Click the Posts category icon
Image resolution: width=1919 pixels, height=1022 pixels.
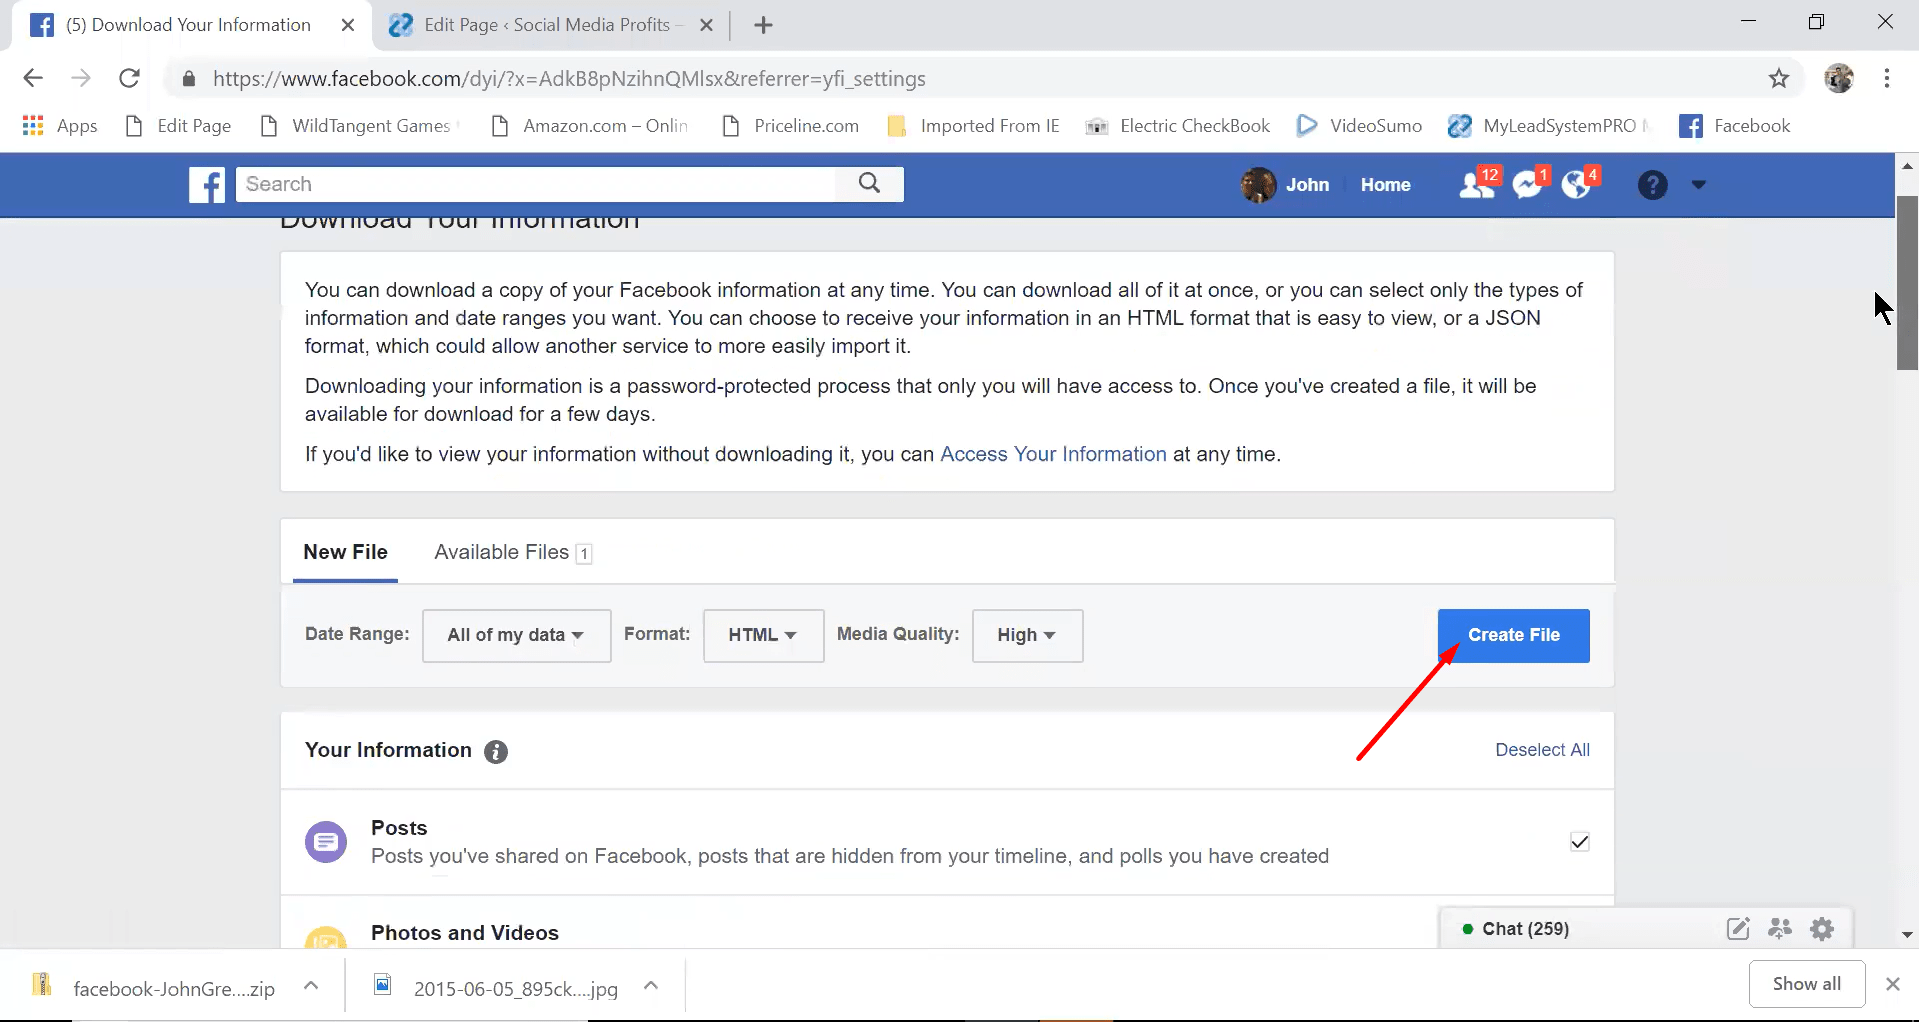326,842
